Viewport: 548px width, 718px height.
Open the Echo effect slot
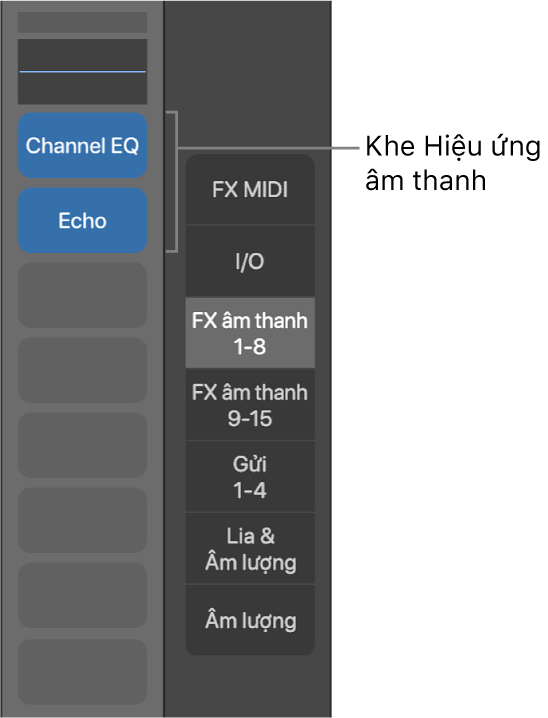click(x=82, y=220)
